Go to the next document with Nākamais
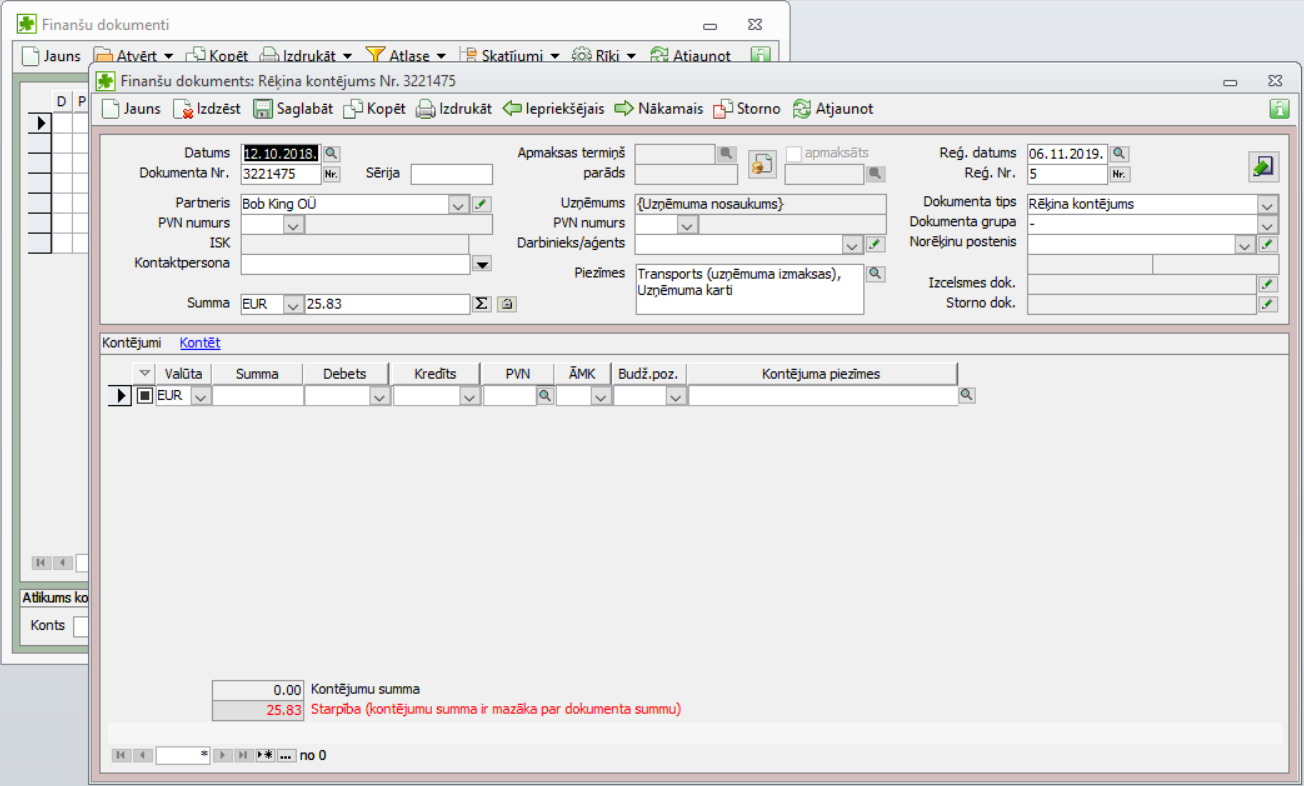The width and height of the screenshot is (1304, 786). click(658, 109)
